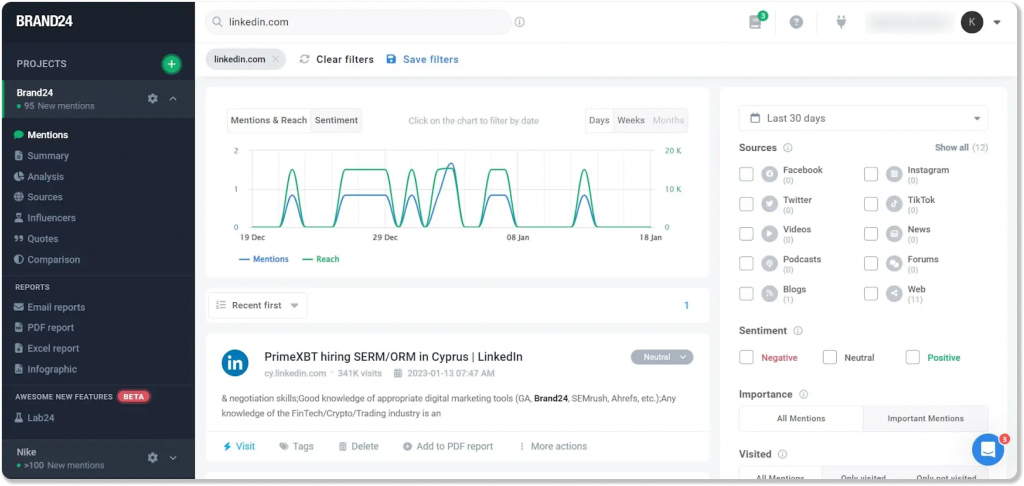Click the search info icon
The image size is (1024, 486).
point(520,22)
